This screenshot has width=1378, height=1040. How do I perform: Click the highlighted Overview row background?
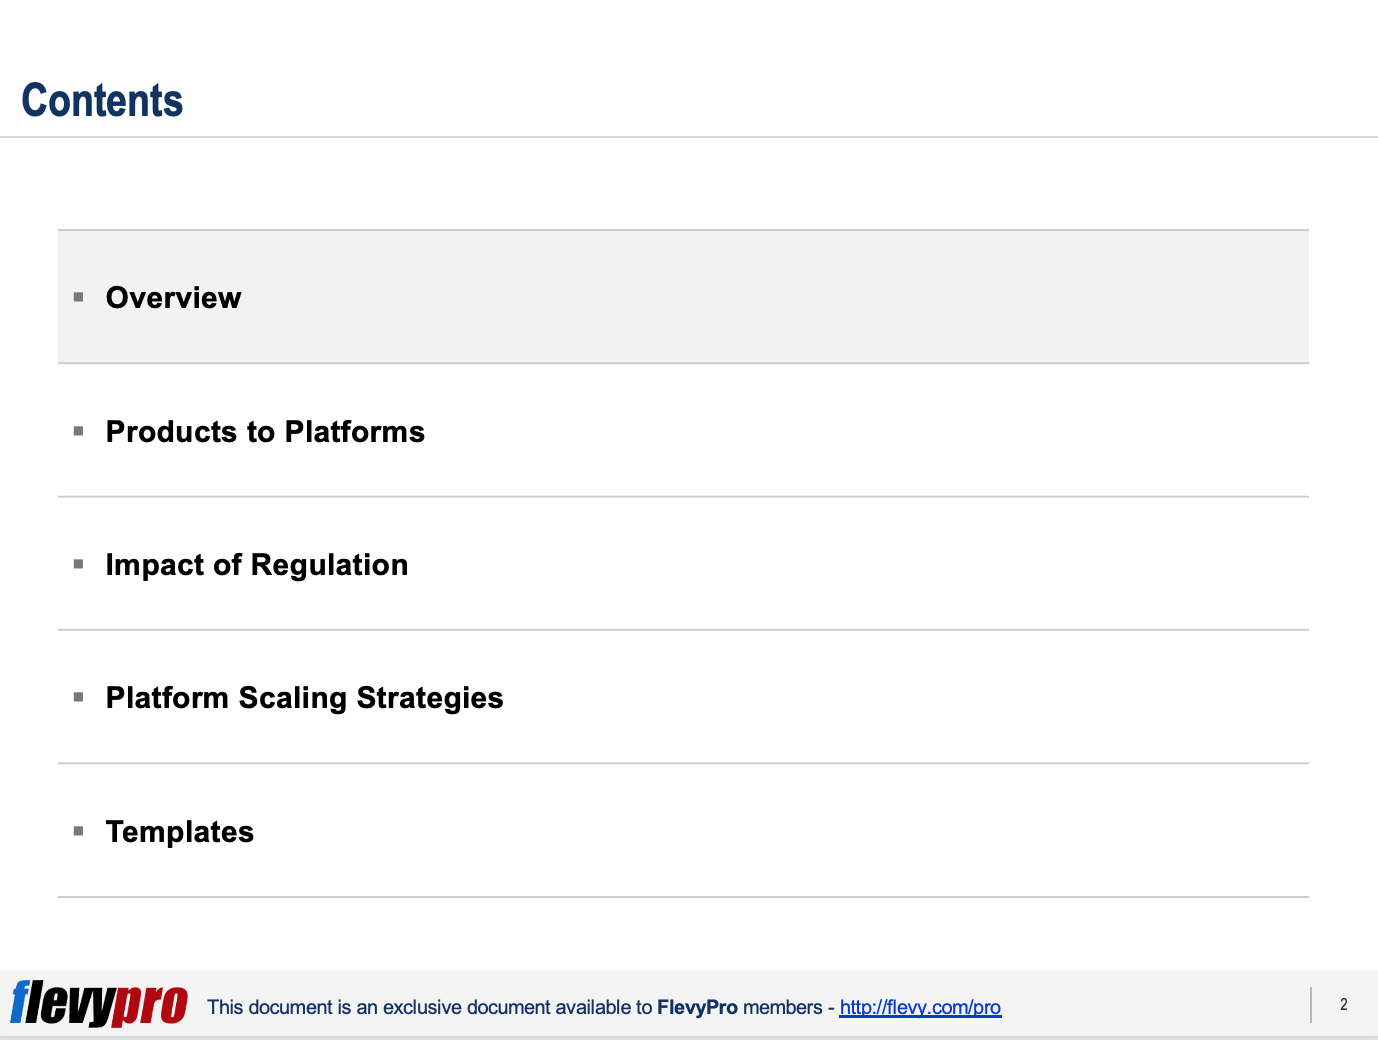[x=683, y=297]
